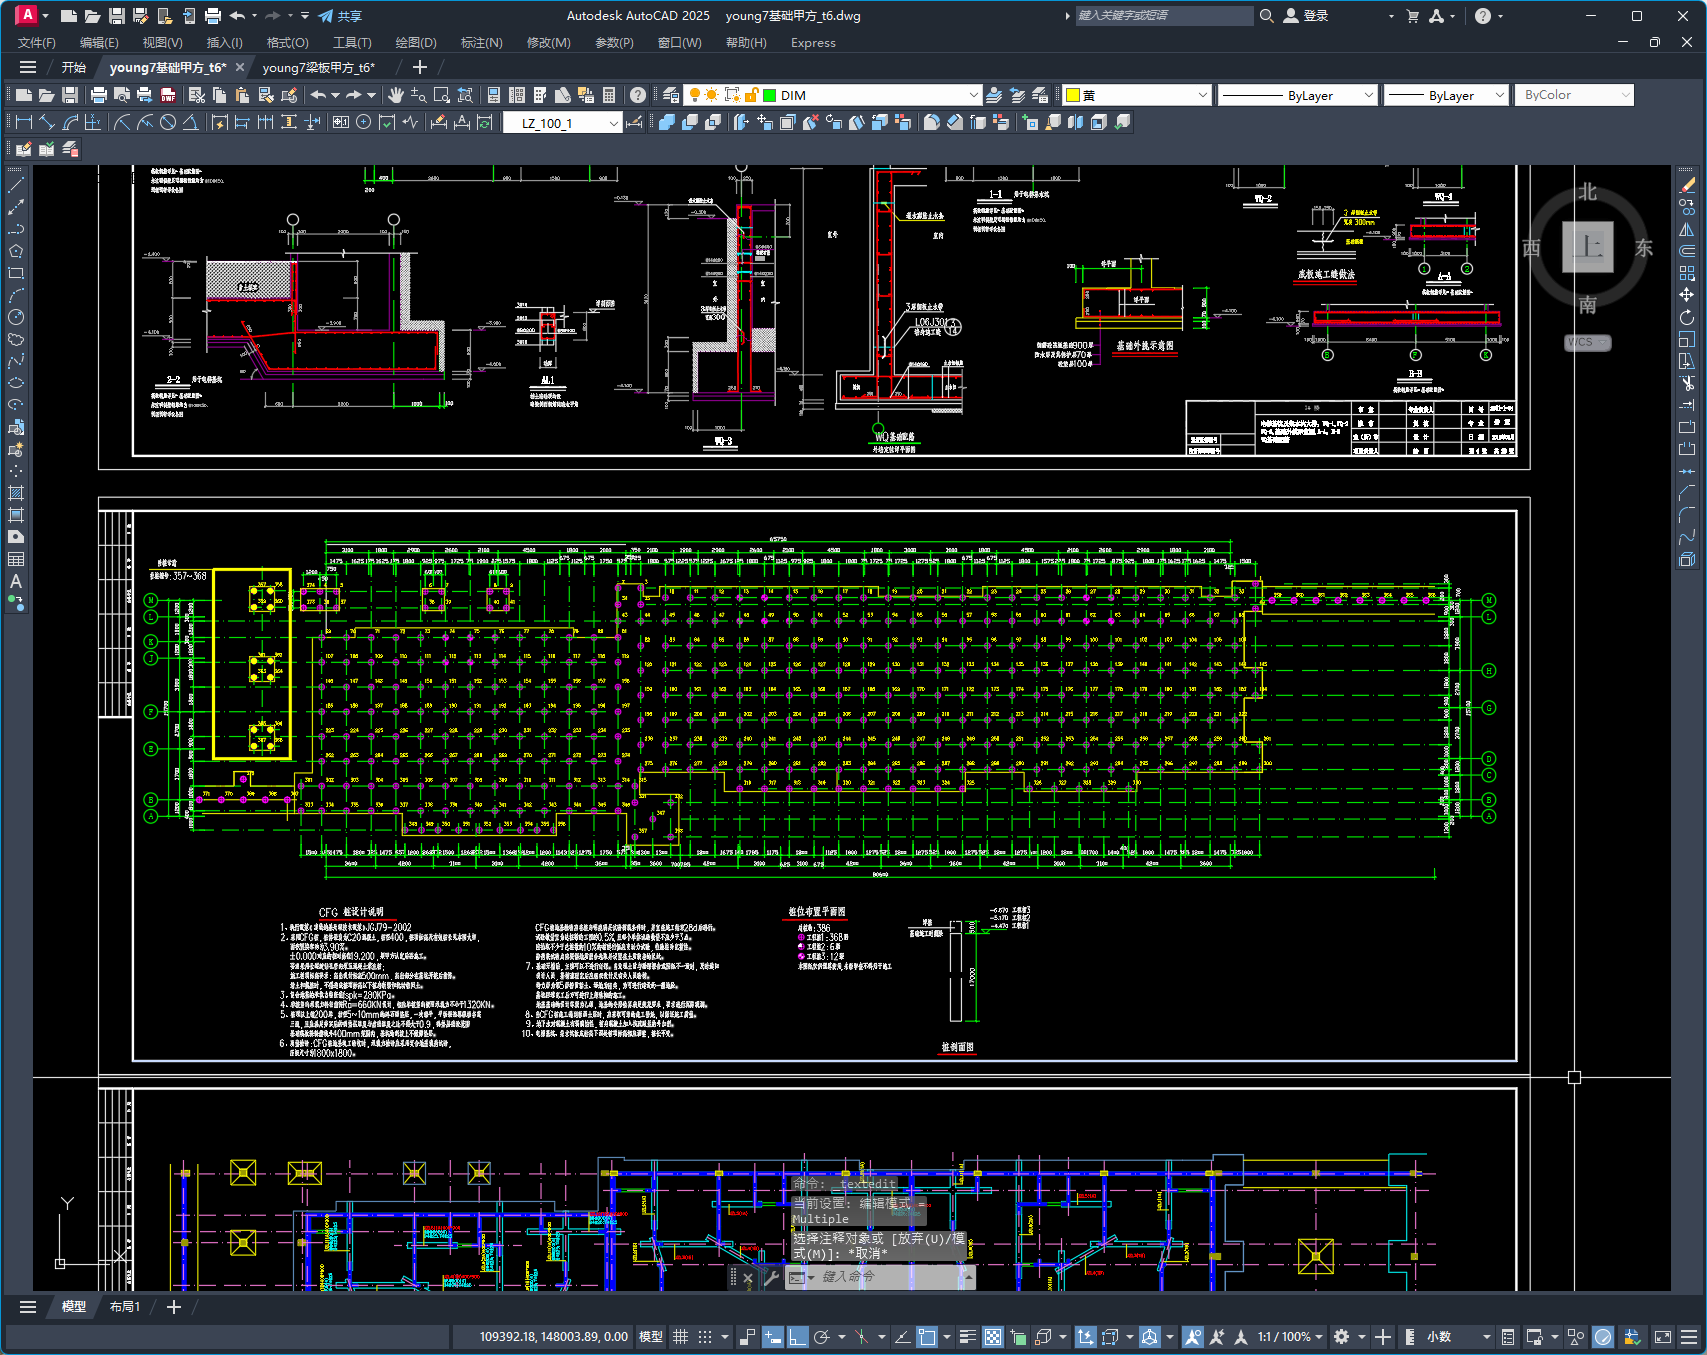Click the Zoom magnifier search icon

click(x=1266, y=16)
